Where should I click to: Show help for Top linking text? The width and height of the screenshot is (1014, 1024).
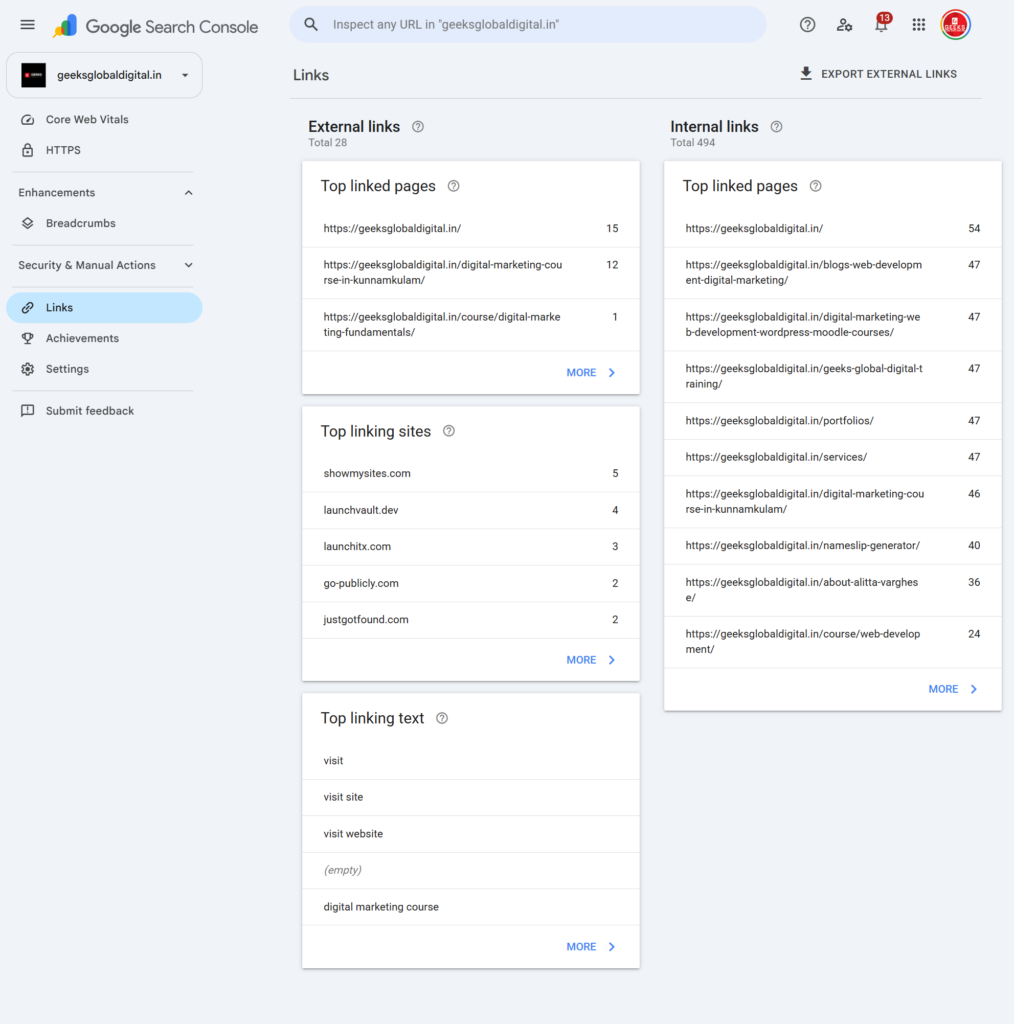tap(442, 718)
